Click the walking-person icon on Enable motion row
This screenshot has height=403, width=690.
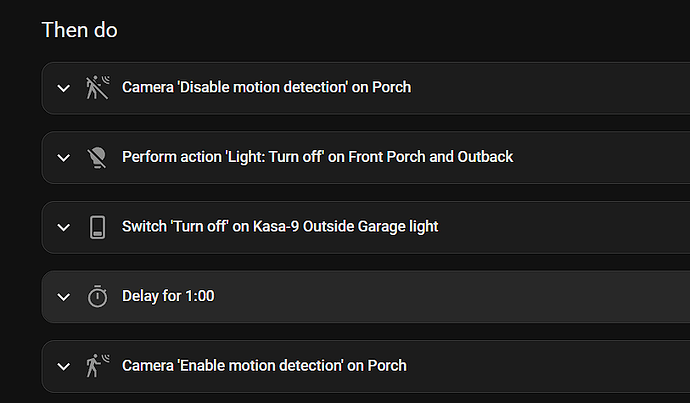98,366
